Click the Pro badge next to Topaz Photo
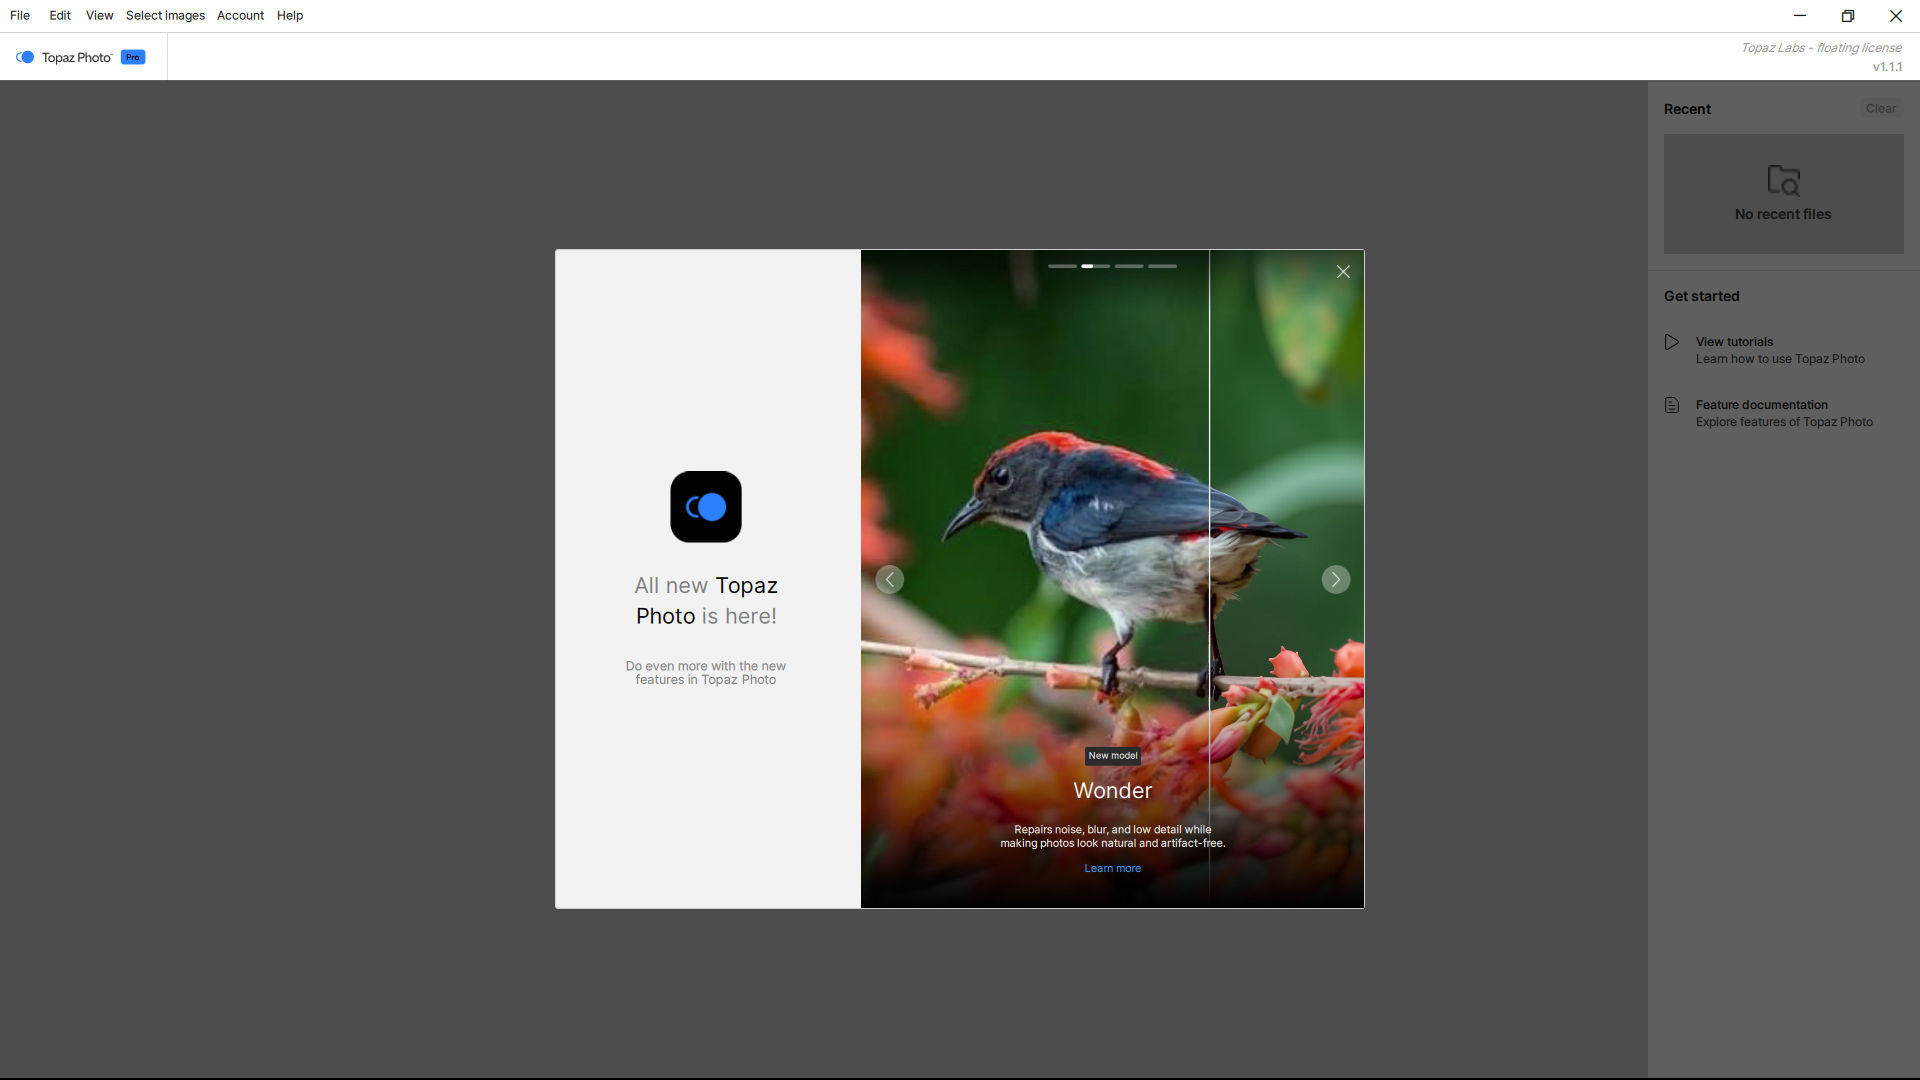Viewport: 1920px width, 1080px height. pos(132,57)
